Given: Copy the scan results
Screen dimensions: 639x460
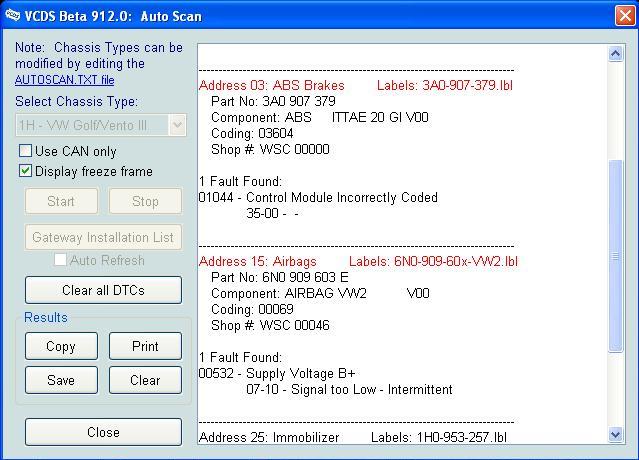Looking at the screenshot, I should [x=61, y=346].
